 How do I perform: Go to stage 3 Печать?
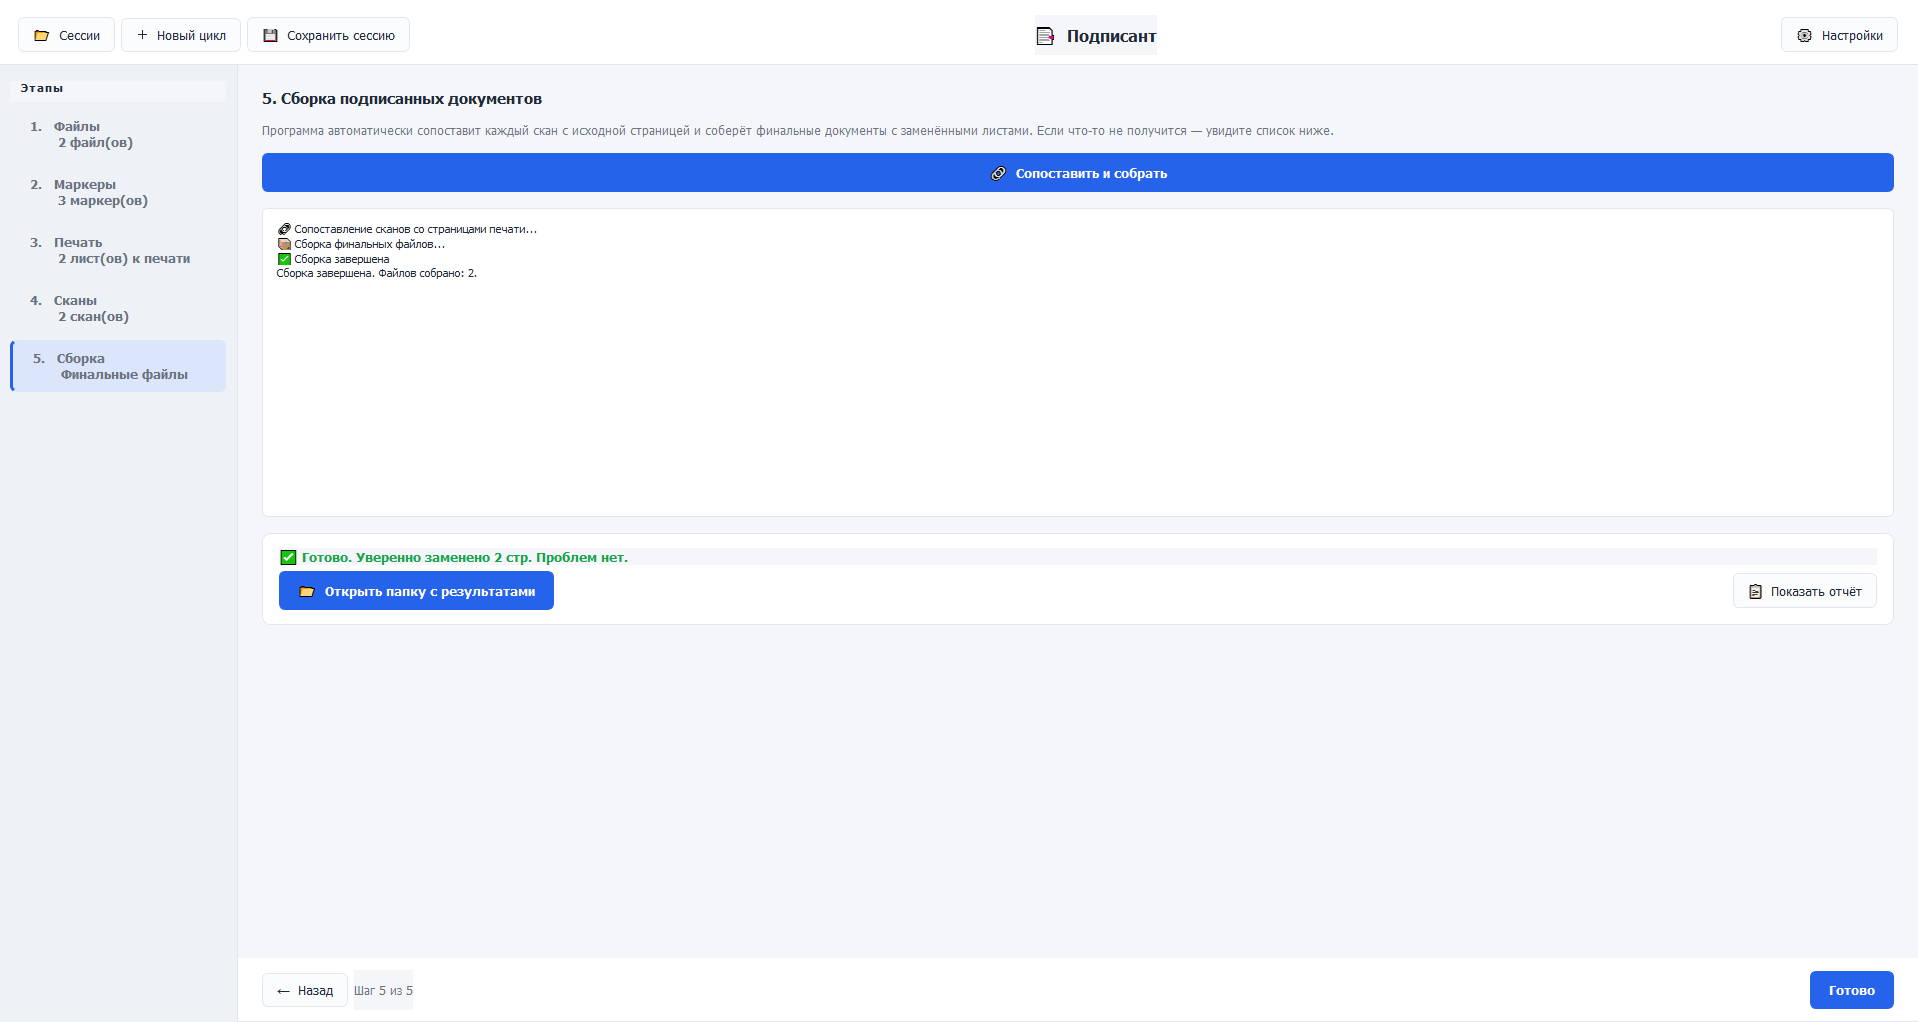tap(118, 250)
